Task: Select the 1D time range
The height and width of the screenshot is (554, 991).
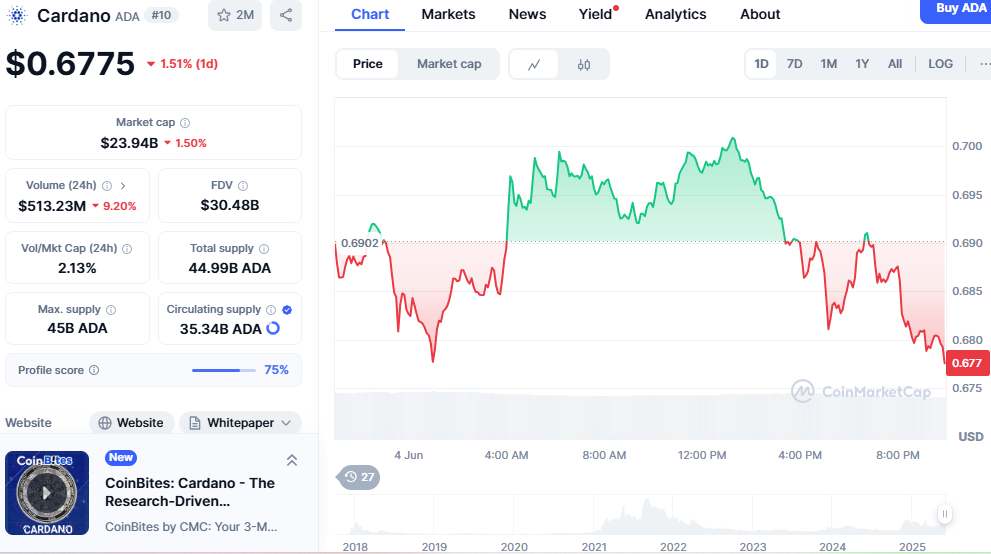Action: (761, 64)
